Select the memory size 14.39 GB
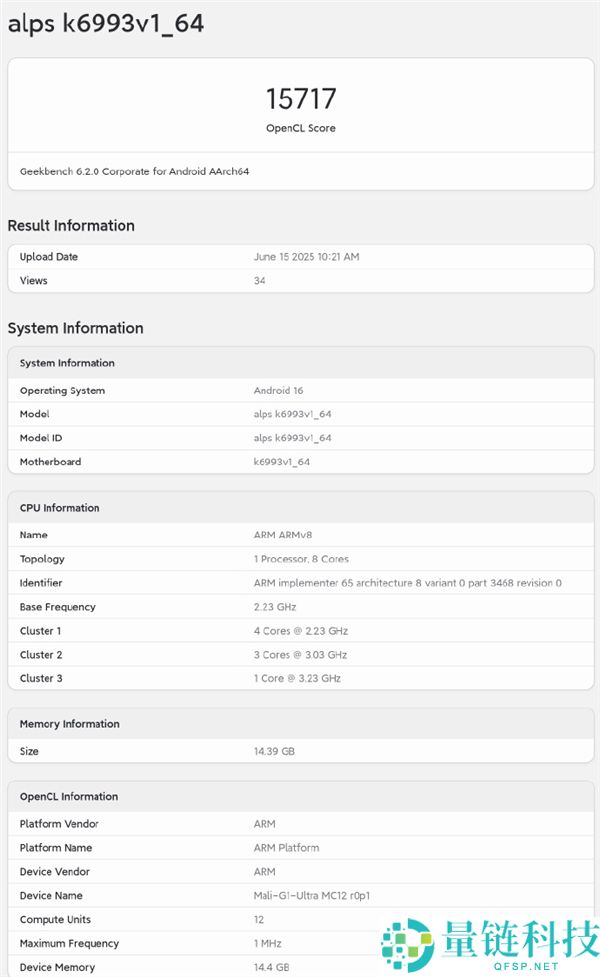The image size is (600, 977). pos(274,751)
